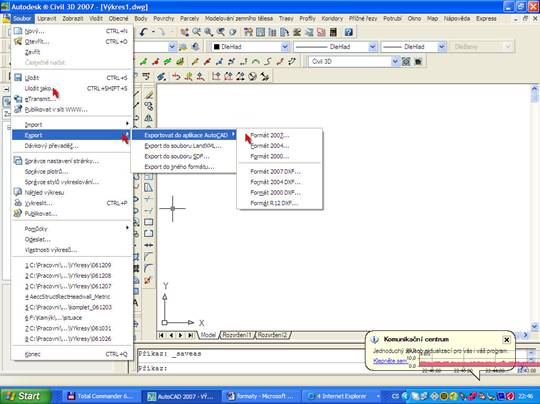Expand the Import submenu

pos(72,125)
